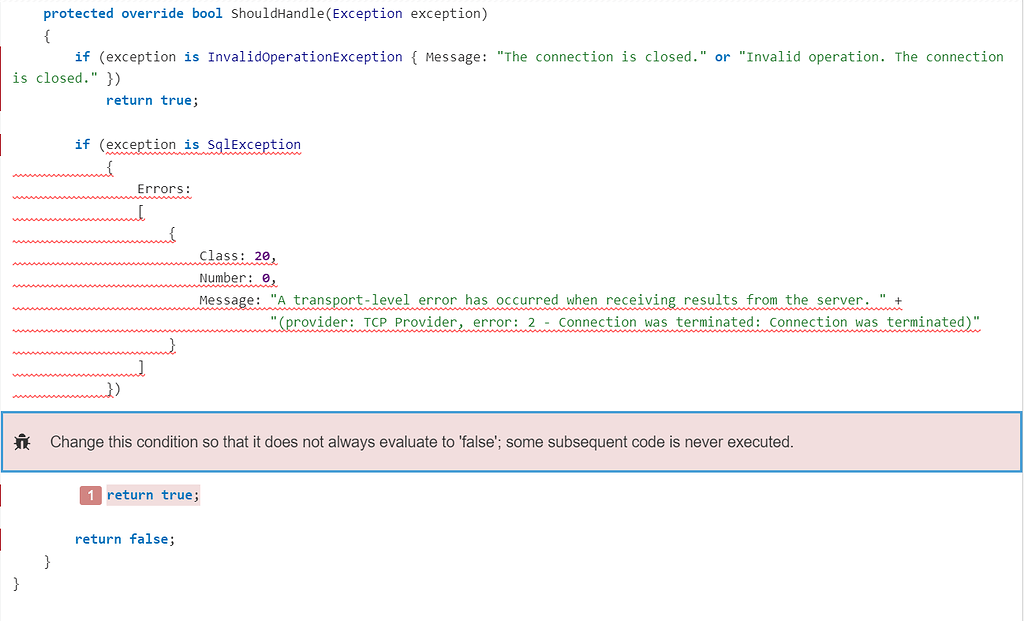Select the underlined SqlException identifier
Viewport: 1024px width, 621px height.
click(x=254, y=144)
